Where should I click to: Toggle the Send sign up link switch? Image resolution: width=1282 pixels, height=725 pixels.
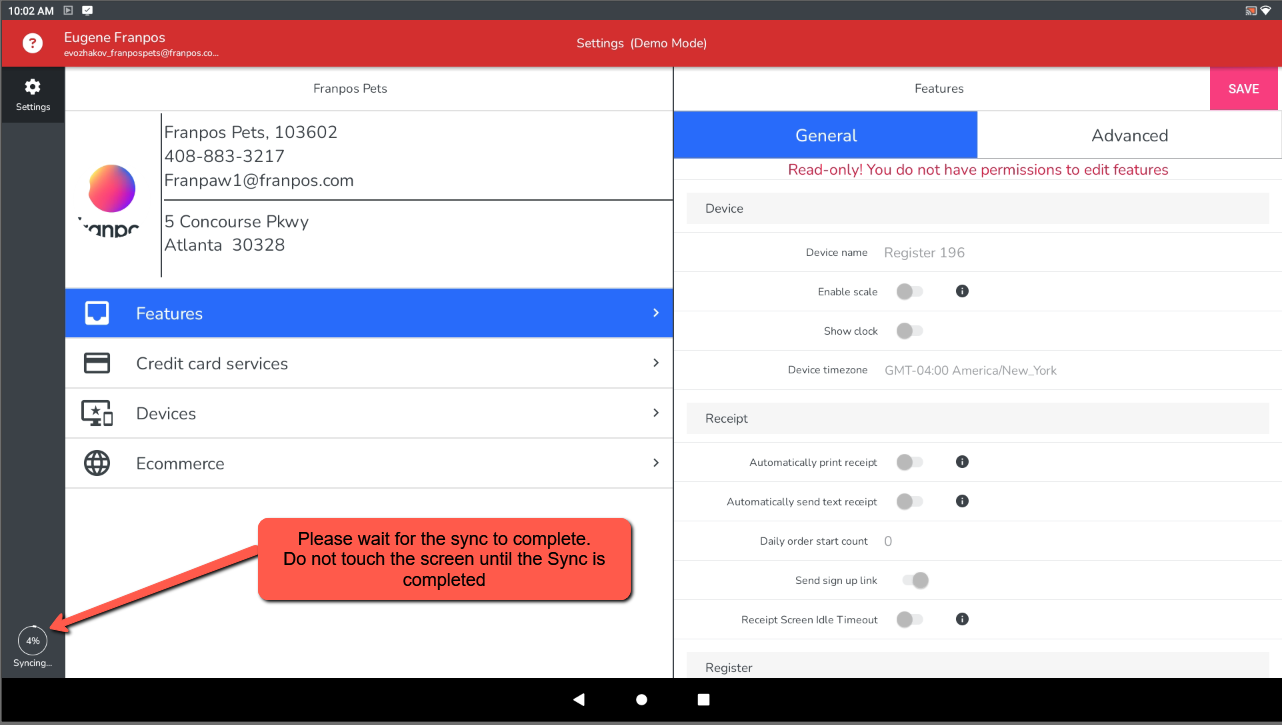tap(915, 580)
